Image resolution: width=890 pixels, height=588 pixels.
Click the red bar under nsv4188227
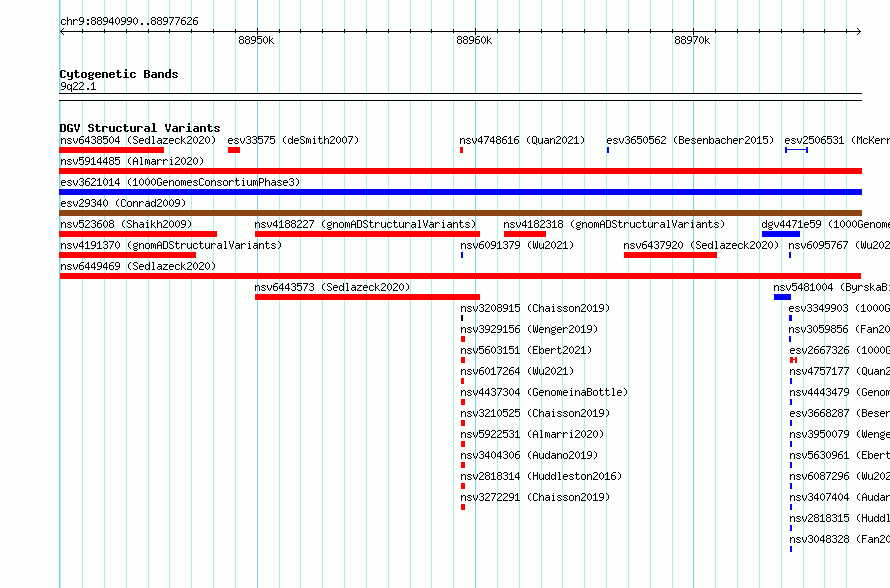click(367, 234)
